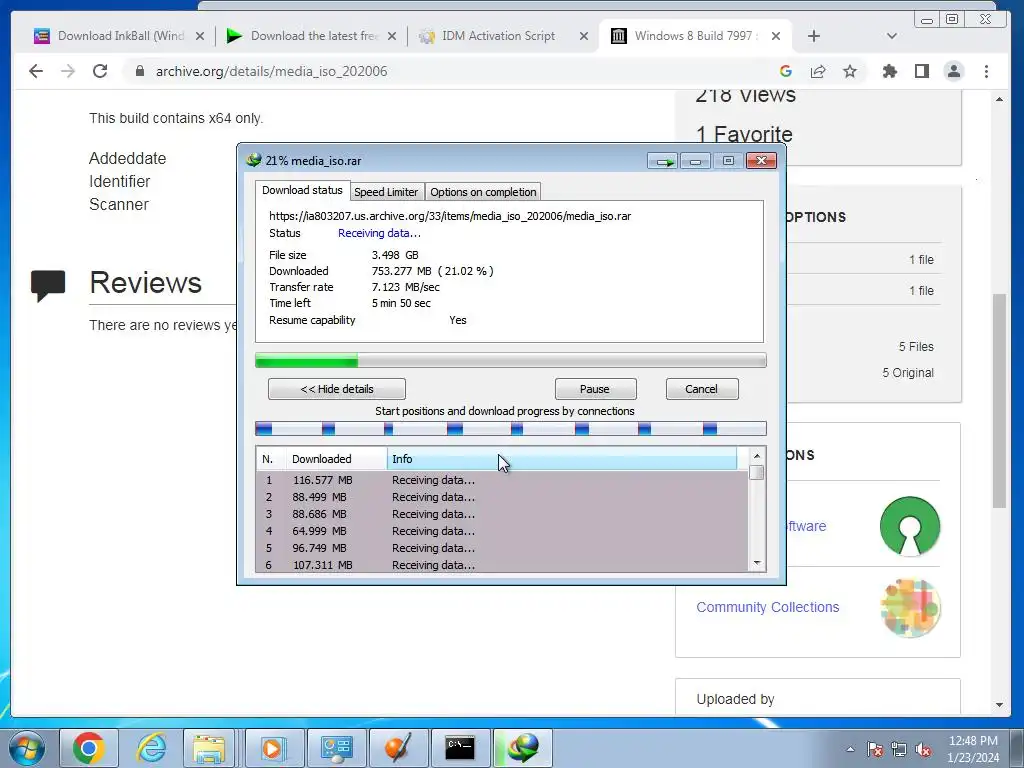Open the Speed Limiter tab
Viewport: 1024px width, 768px height.
(x=386, y=192)
